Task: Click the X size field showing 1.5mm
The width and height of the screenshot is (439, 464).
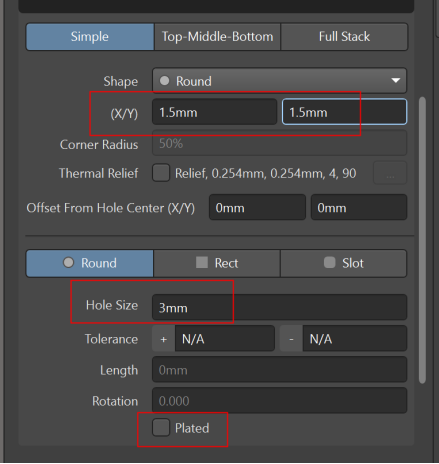Action: [214, 112]
